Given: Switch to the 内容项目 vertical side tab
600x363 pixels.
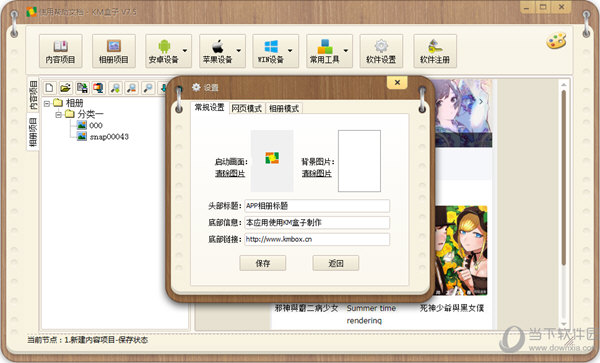Looking at the screenshot, I should tap(33, 94).
